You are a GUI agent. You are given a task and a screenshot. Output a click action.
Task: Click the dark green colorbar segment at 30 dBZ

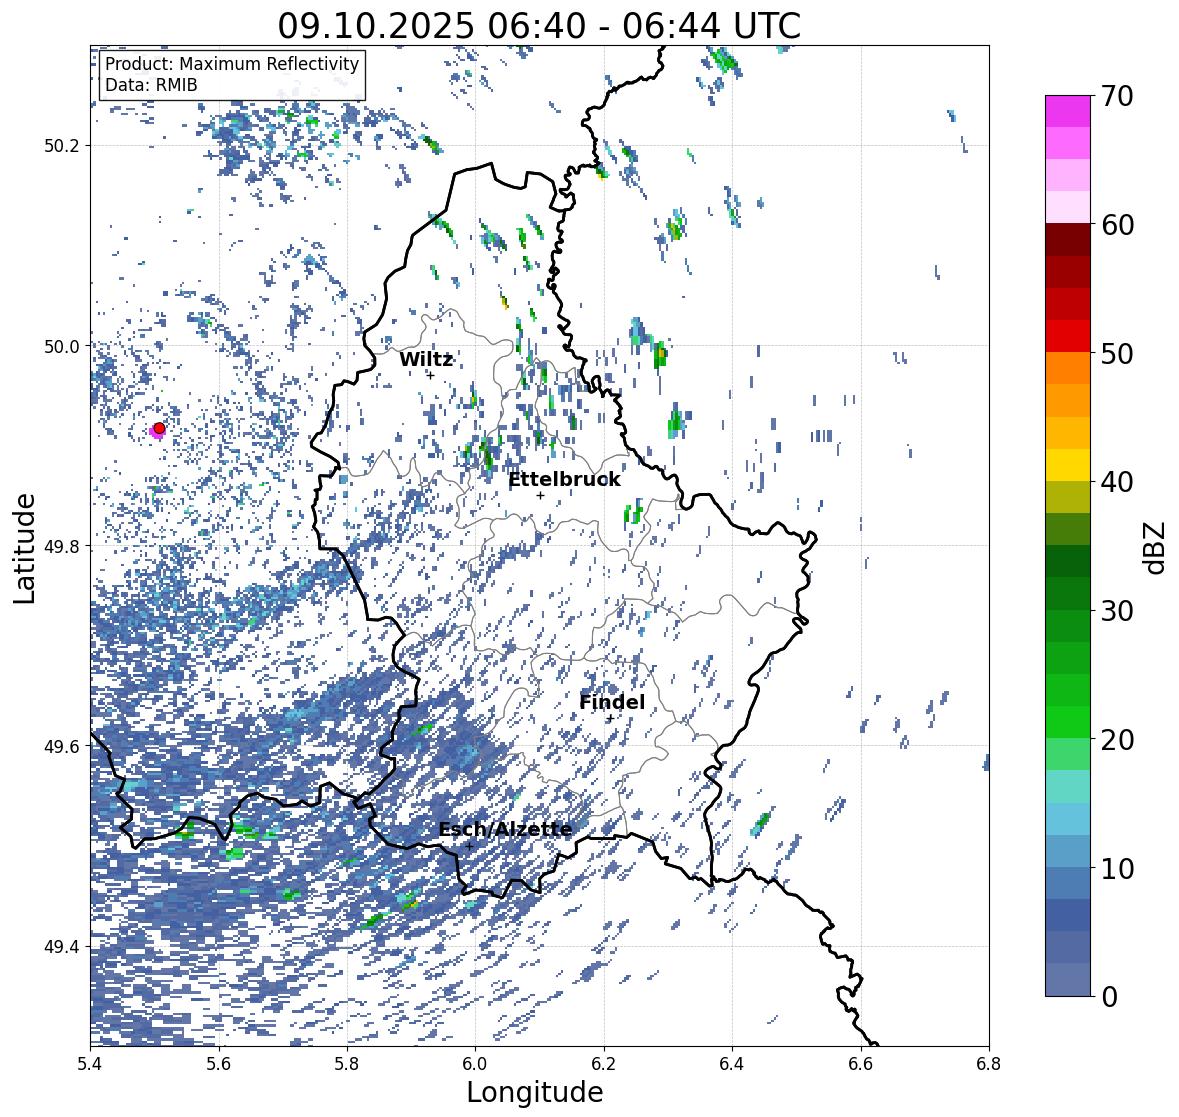[1068, 594]
